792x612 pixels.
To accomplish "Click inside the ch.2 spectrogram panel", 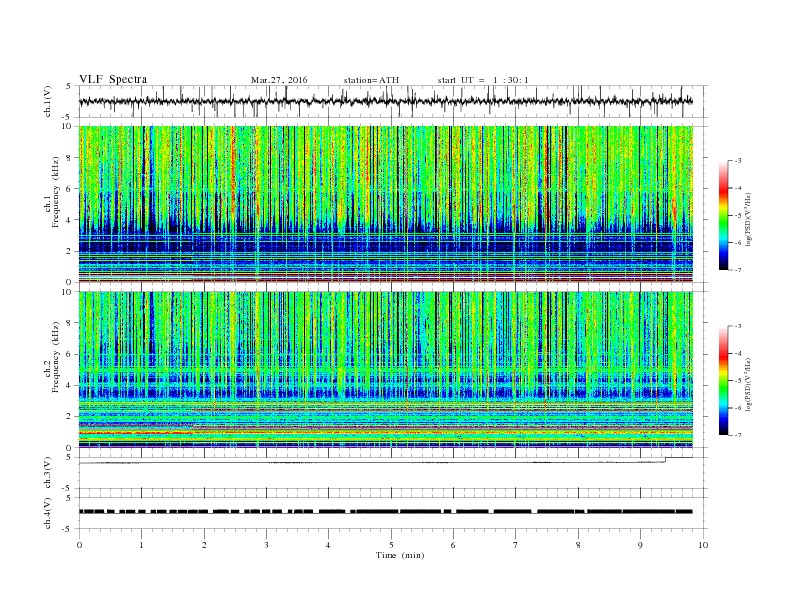I will (386, 370).
